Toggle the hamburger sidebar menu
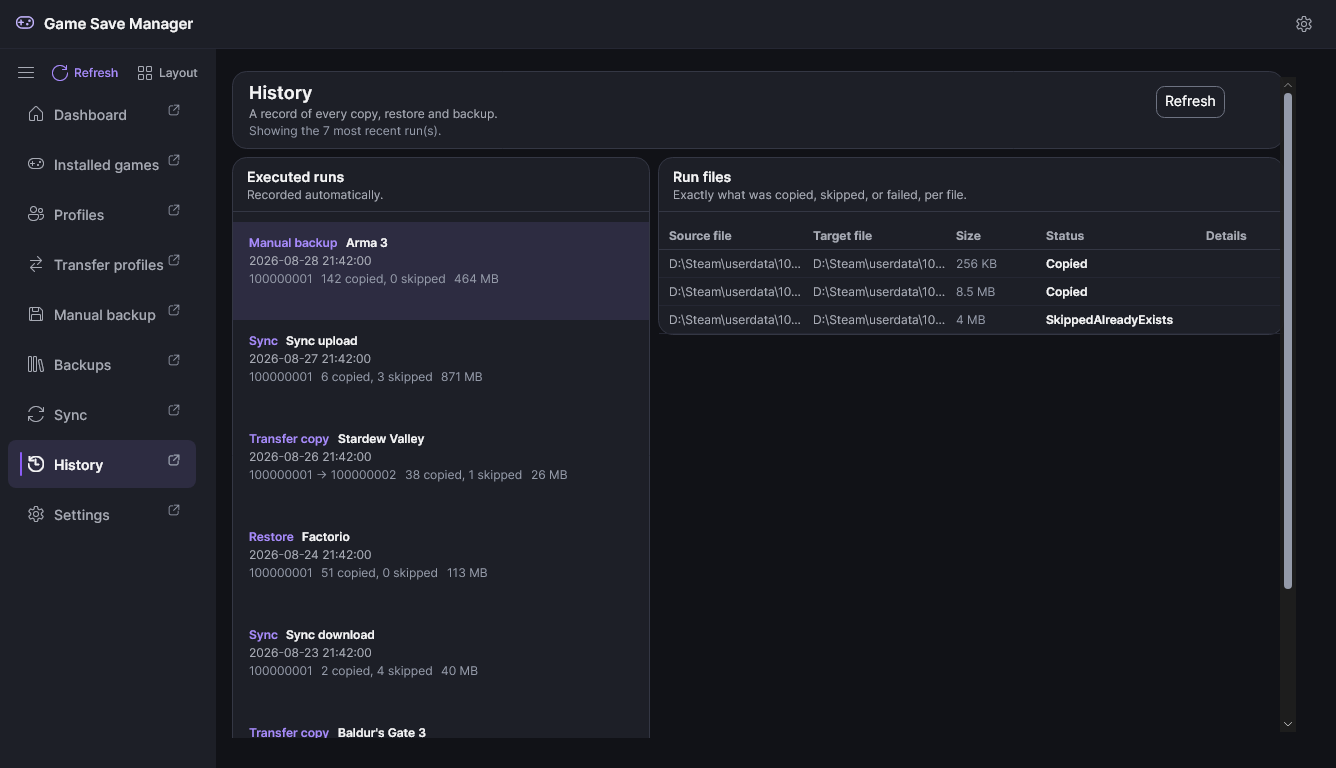Image resolution: width=1336 pixels, height=768 pixels. click(x=26, y=73)
